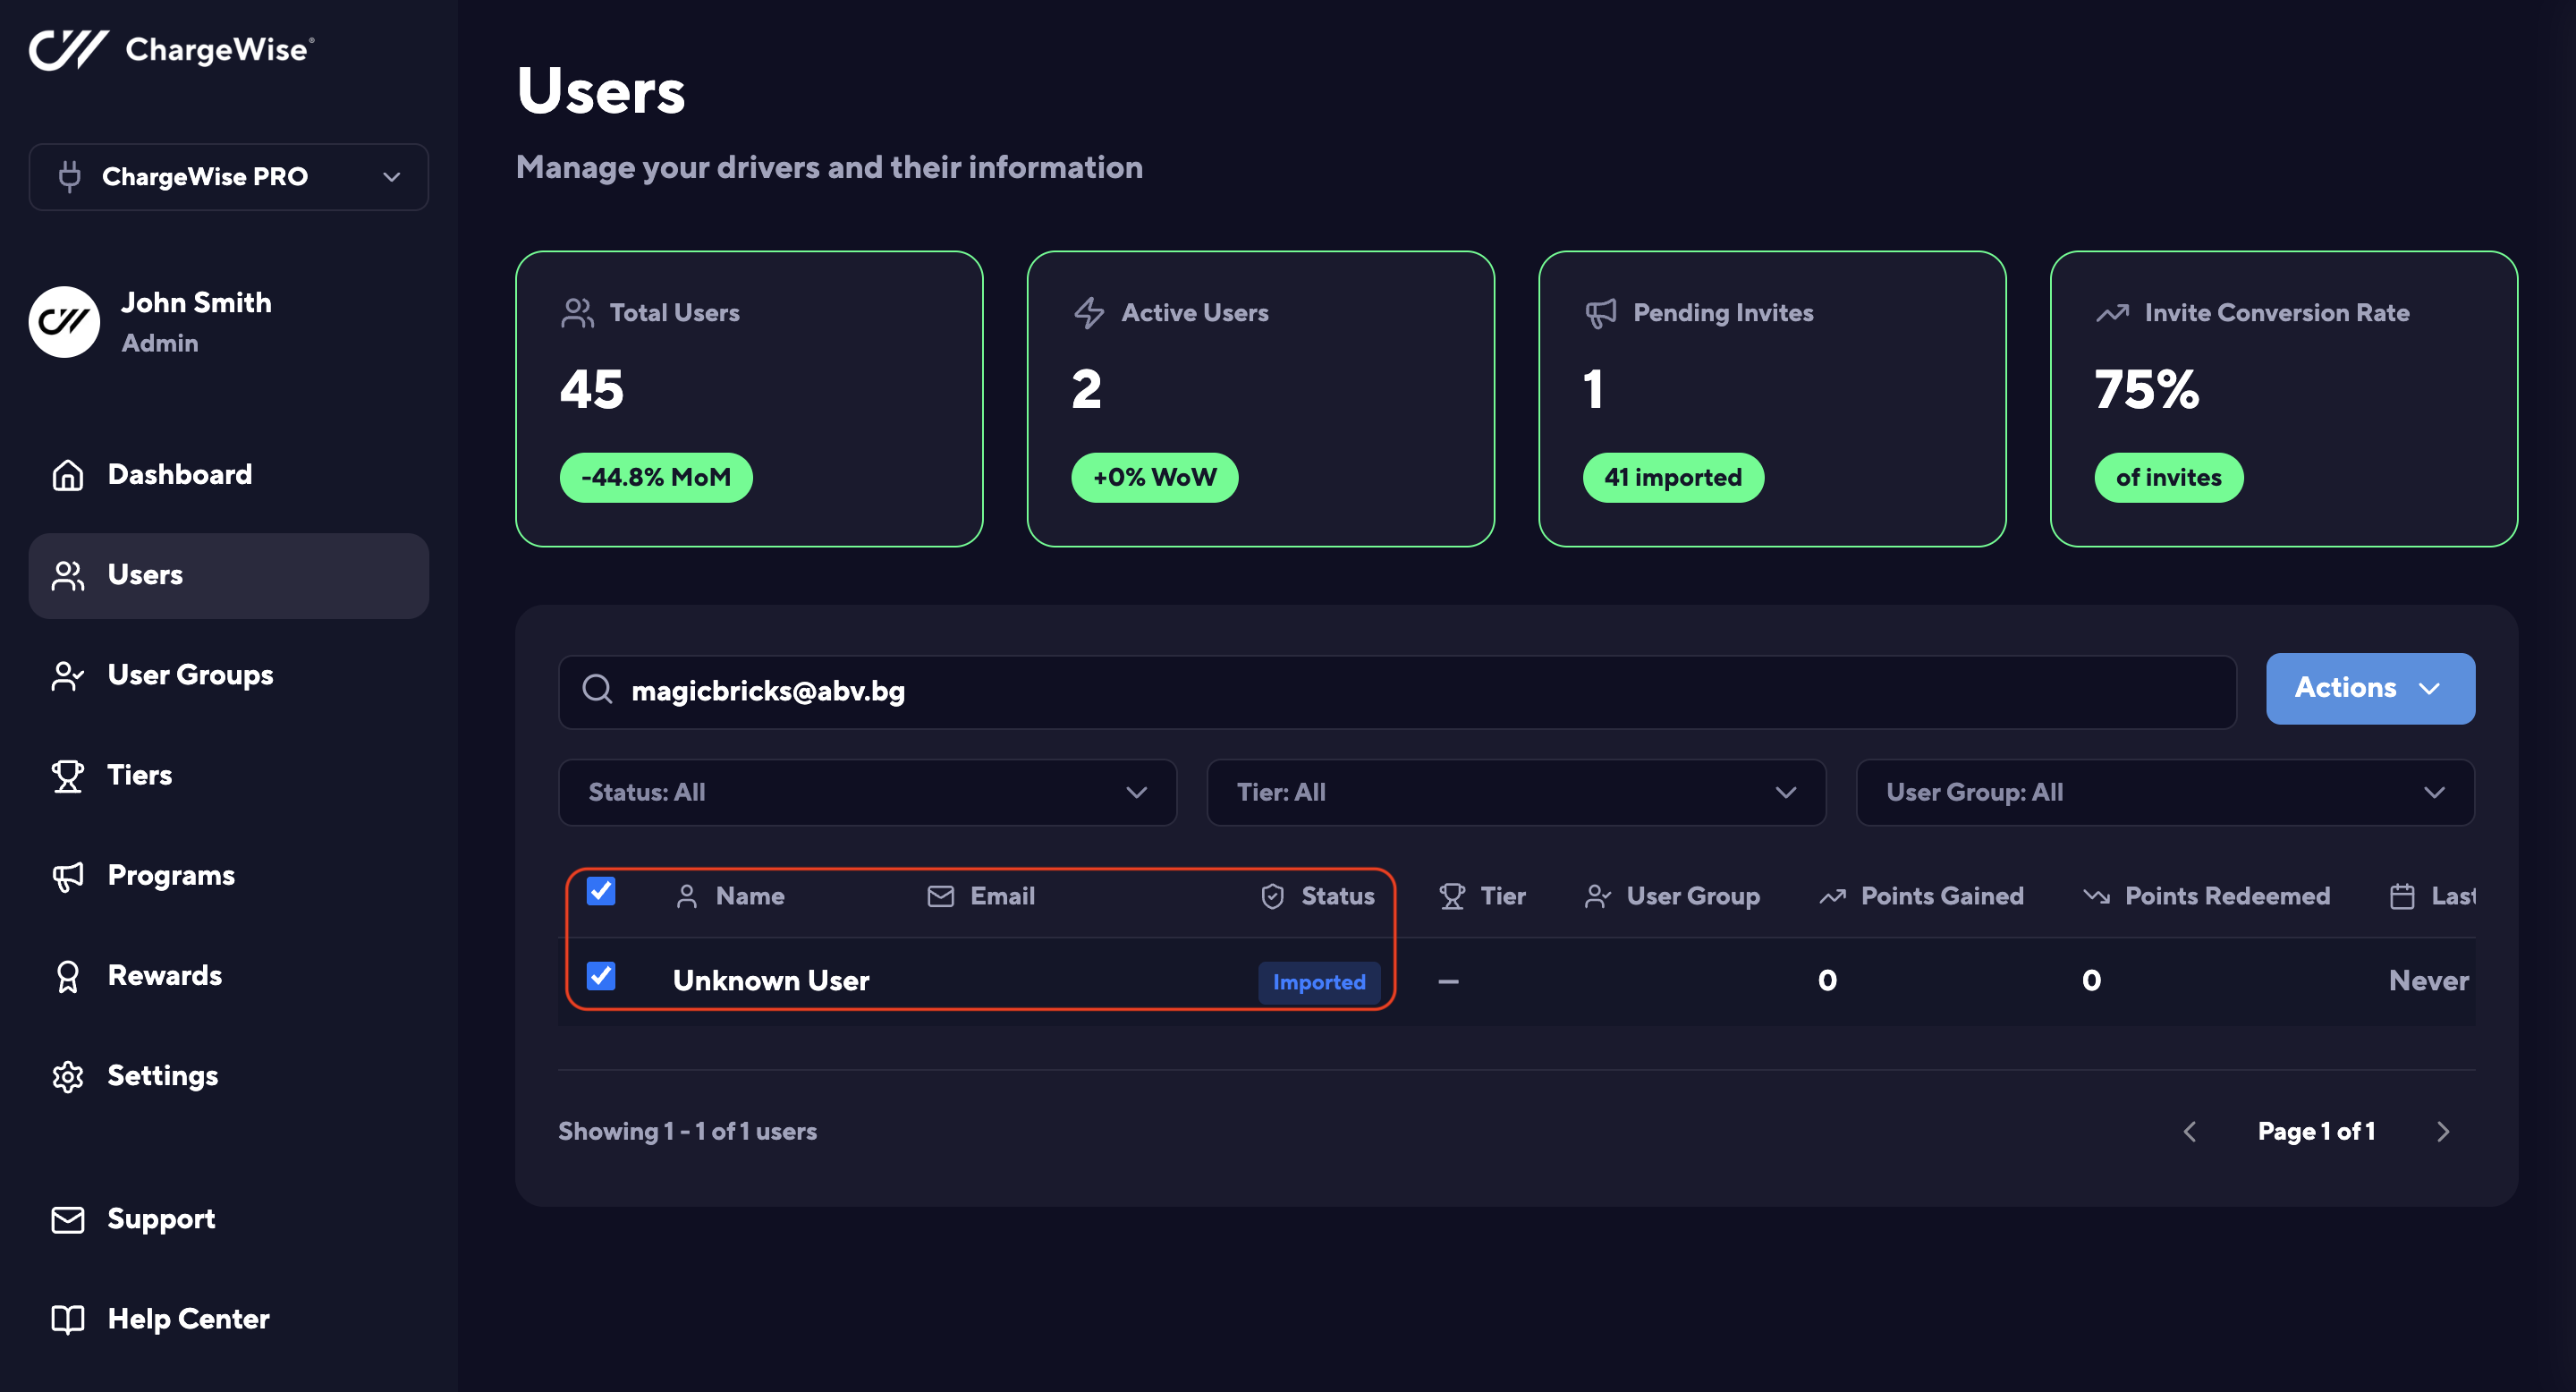
Task: Expand the ChargeWise PRO selector
Action: click(229, 177)
